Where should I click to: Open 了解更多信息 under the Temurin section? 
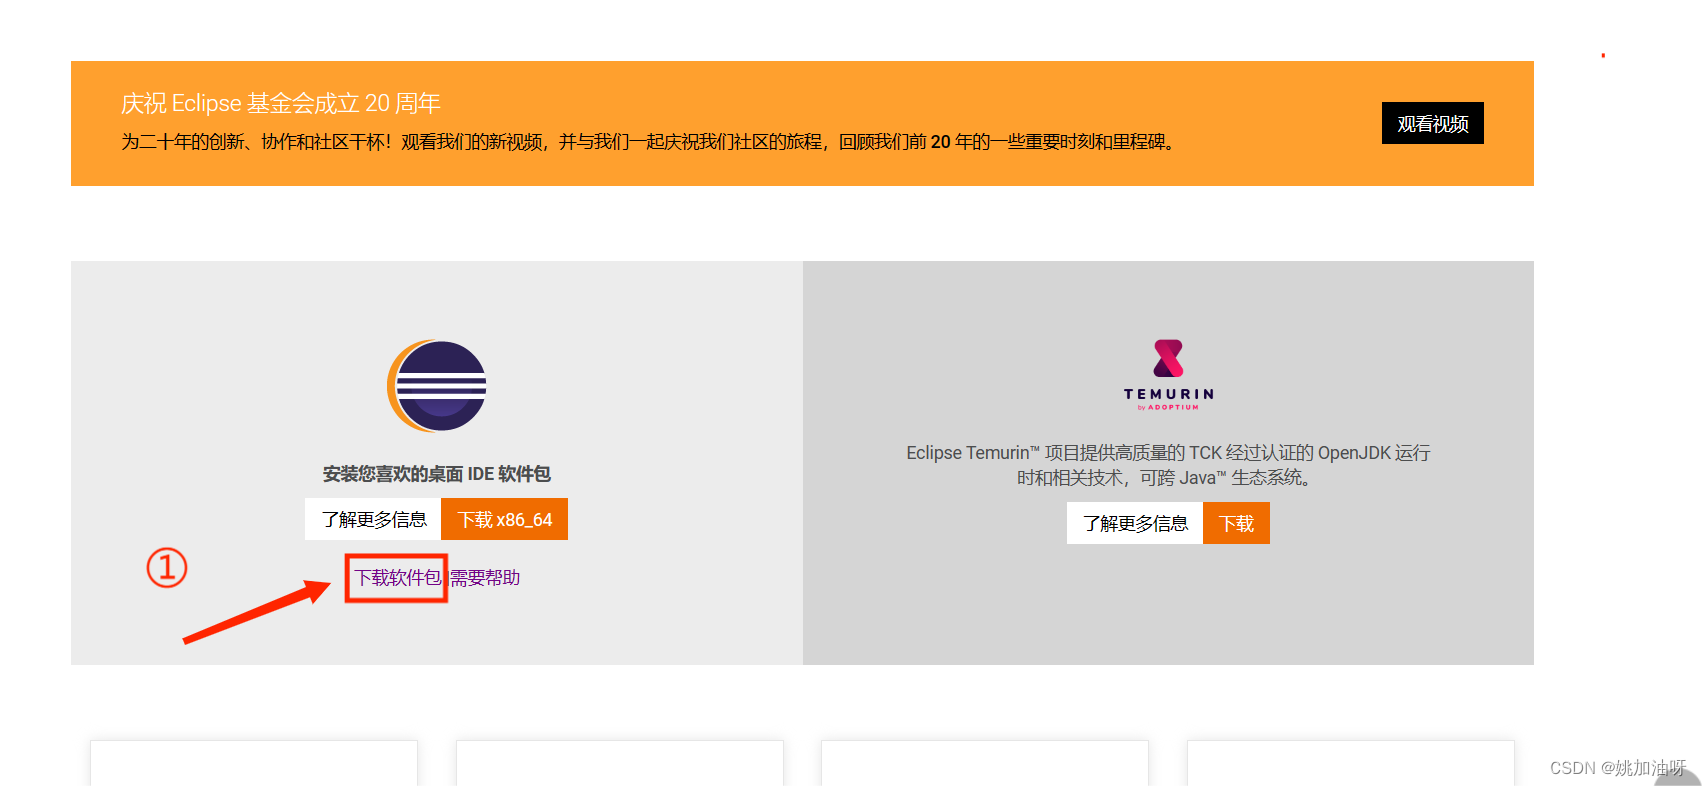pyautogui.click(x=1135, y=523)
